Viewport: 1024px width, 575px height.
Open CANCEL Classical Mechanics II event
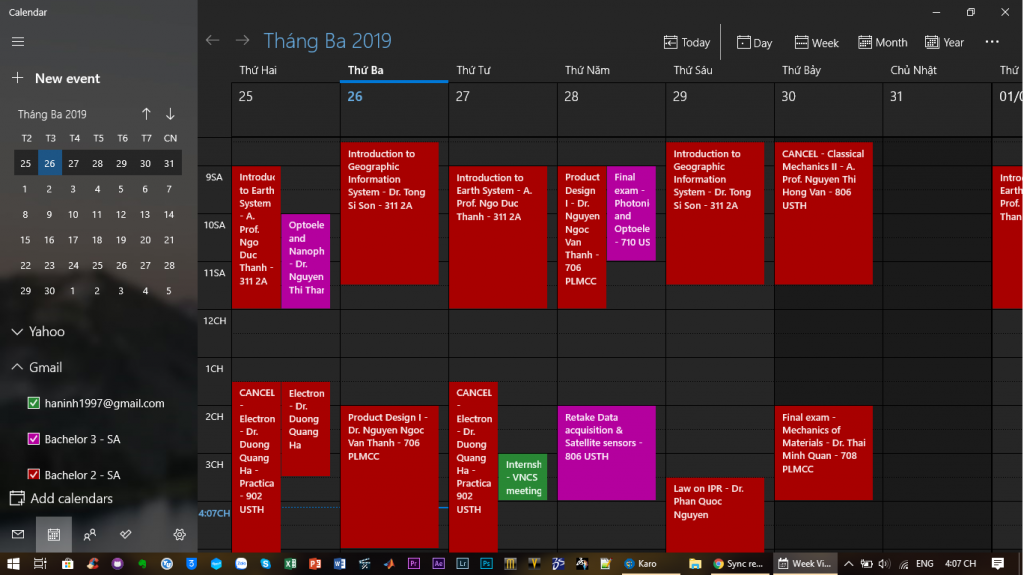point(824,213)
